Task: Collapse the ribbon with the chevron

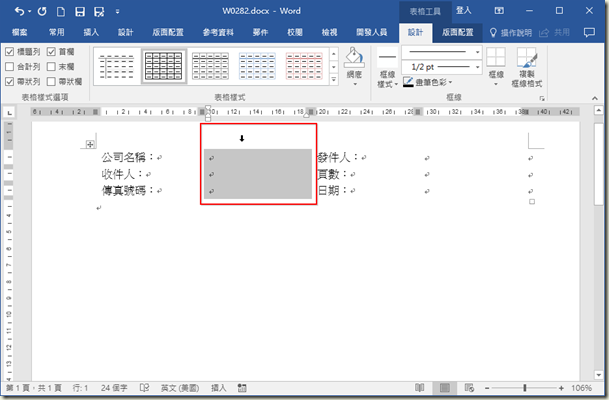Action: (x=595, y=98)
